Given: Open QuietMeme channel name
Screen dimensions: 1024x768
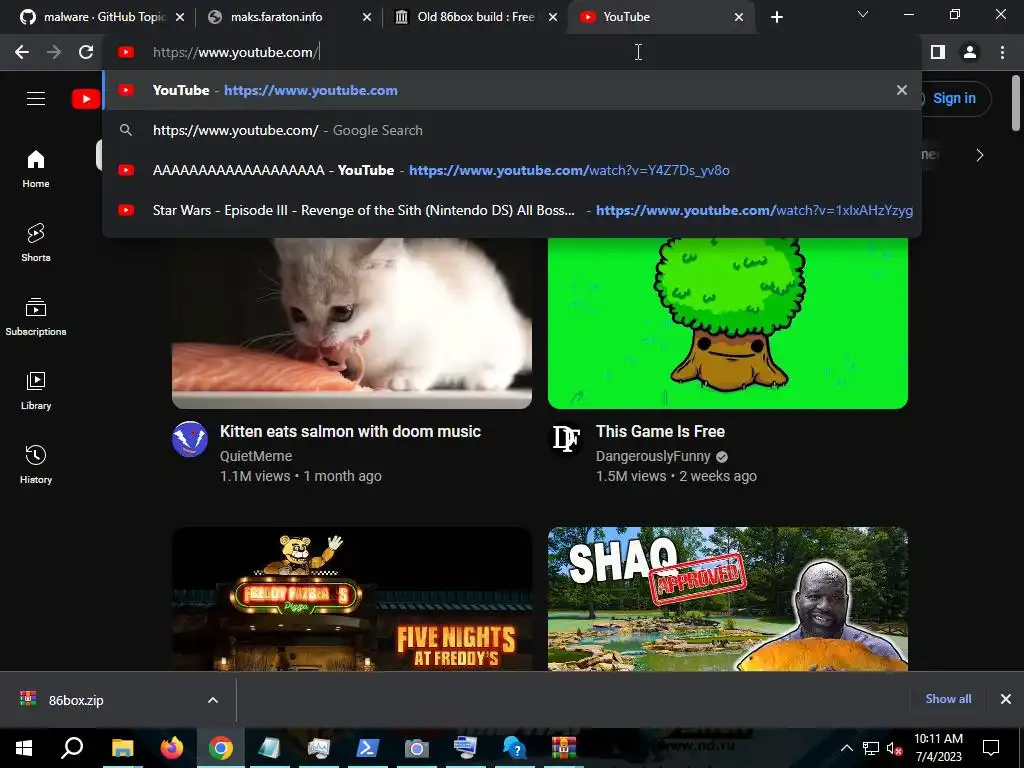Looking at the screenshot, I should 256,456.
